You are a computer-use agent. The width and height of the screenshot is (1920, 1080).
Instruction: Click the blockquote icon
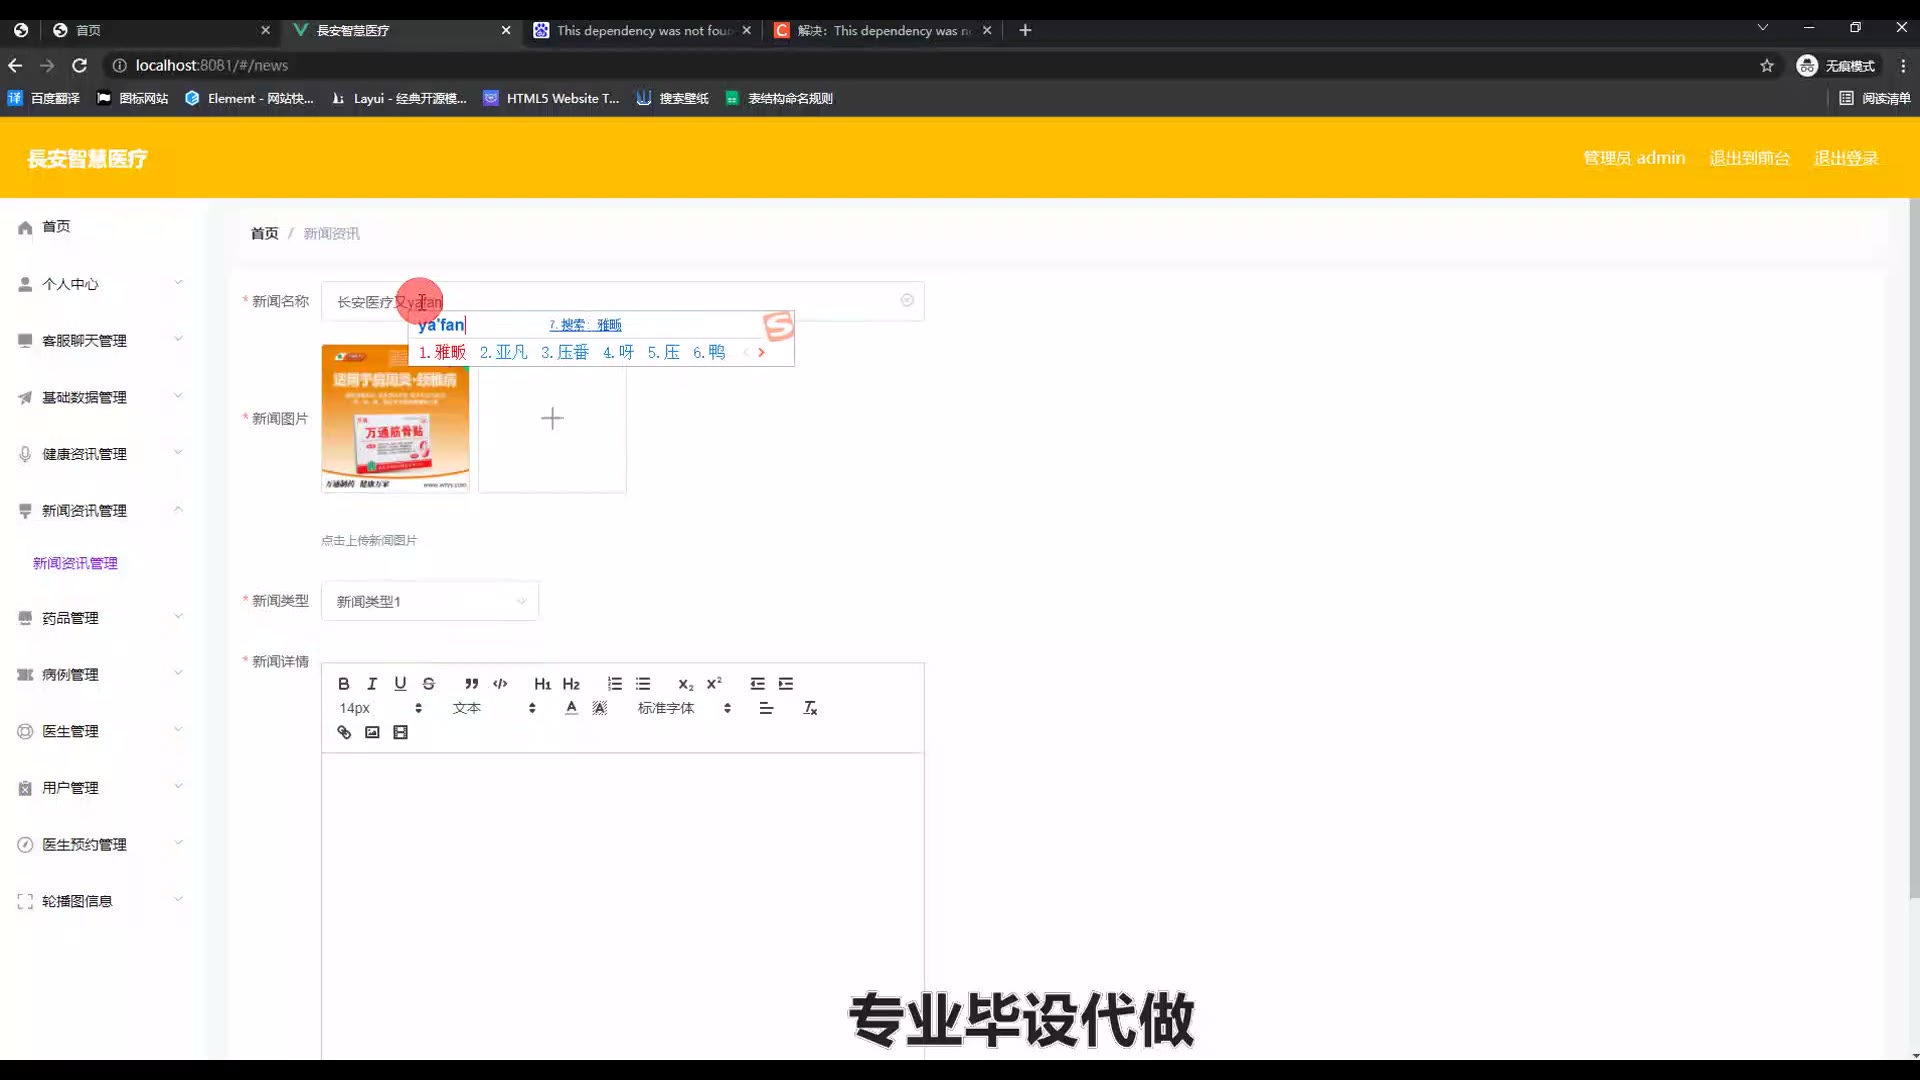pos(471,684)
